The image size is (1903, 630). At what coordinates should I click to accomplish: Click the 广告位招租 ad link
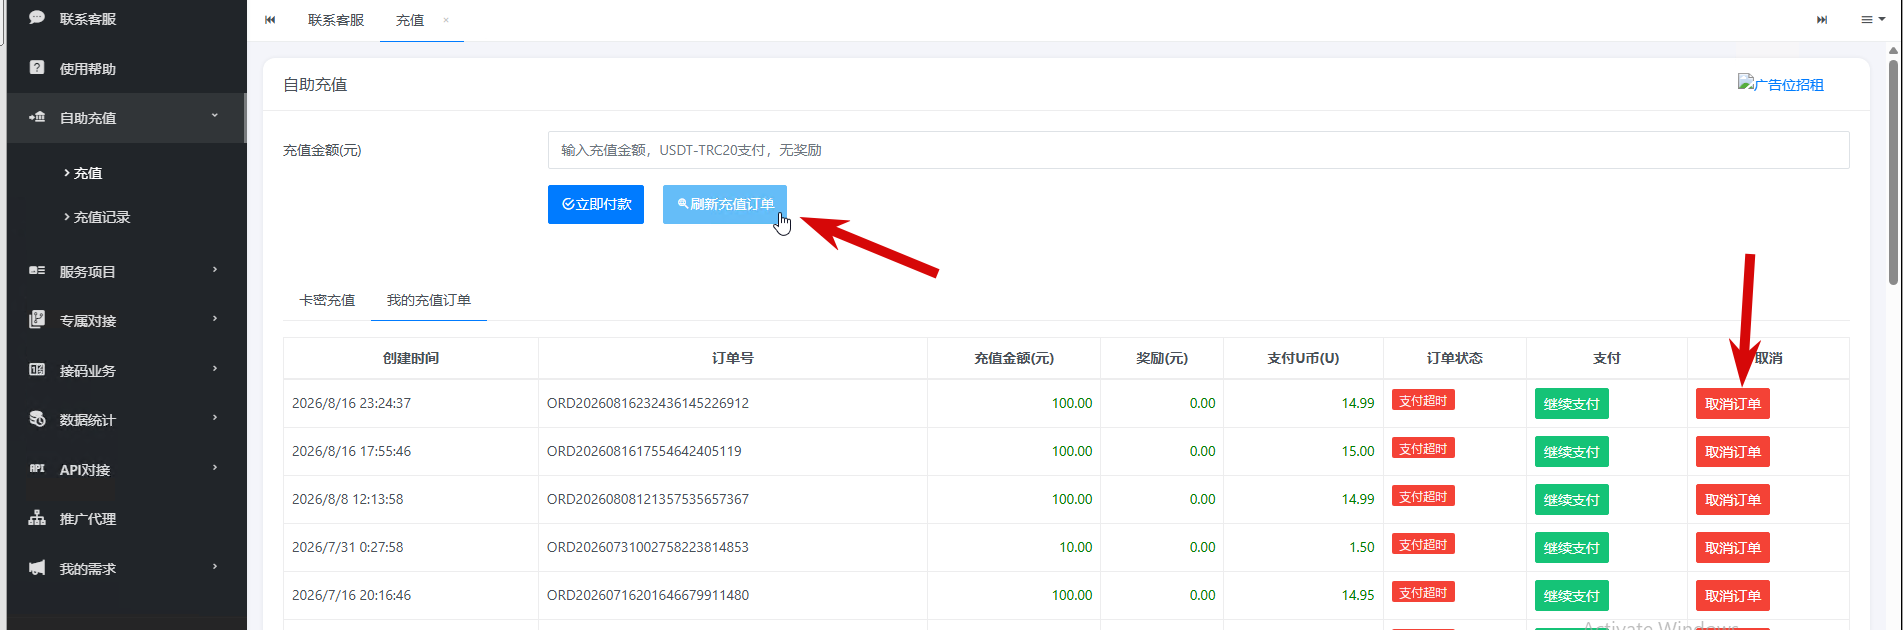[1781, 84]
